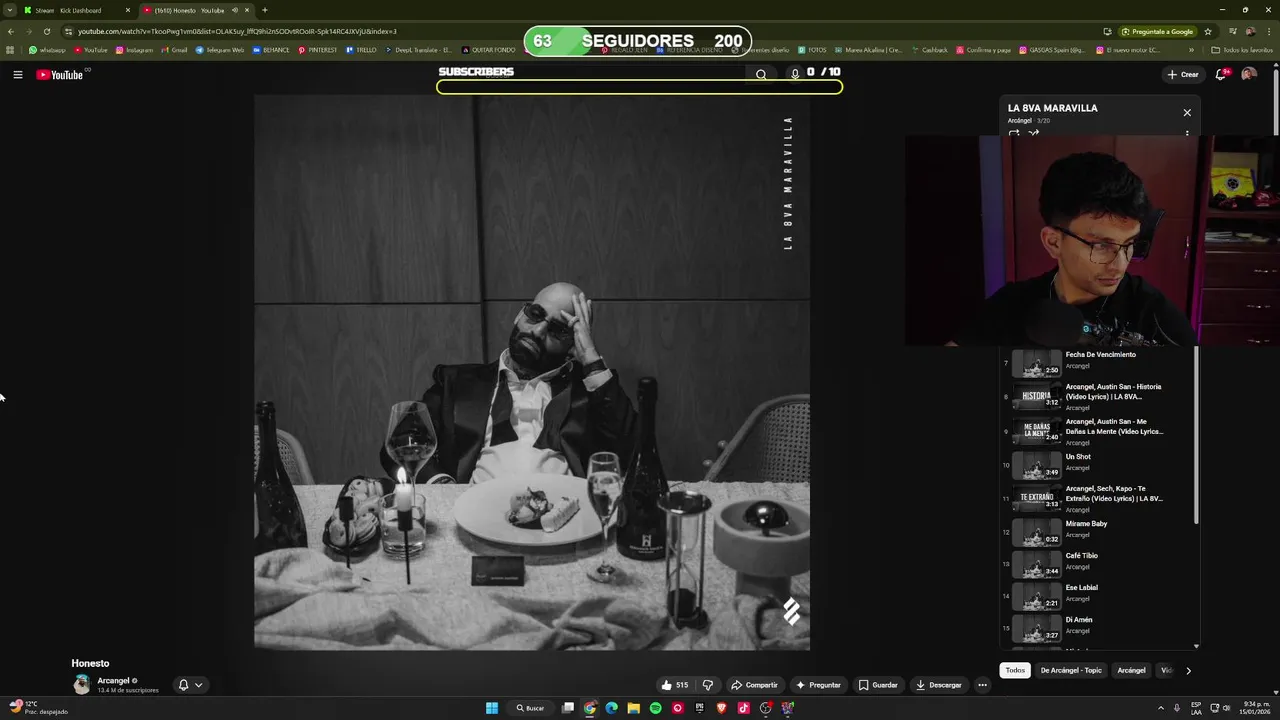Screen dimensions: 1280x720
Task: Bookmark this page with star icon
Action: (x=1208, y=31)
